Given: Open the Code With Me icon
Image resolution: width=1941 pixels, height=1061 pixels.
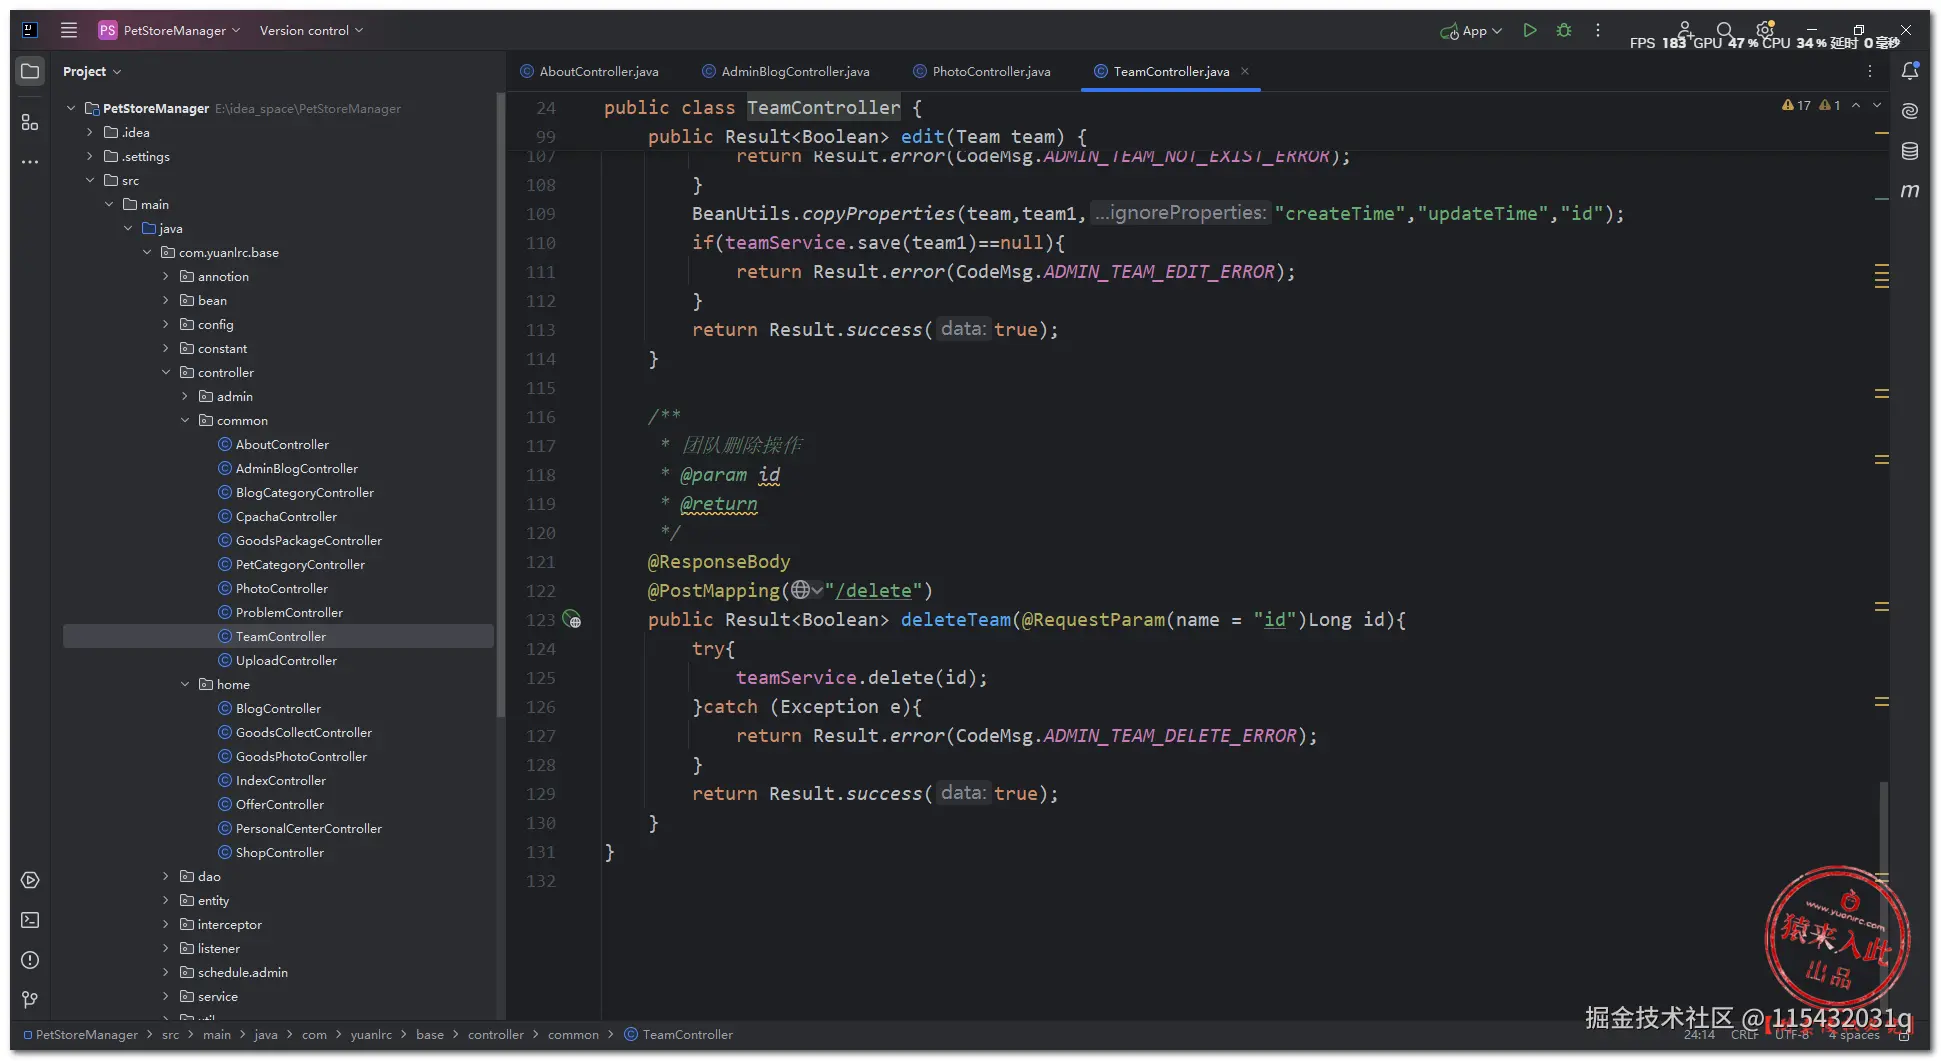Looking at the screenshot, I should (x=1685, y=29).
